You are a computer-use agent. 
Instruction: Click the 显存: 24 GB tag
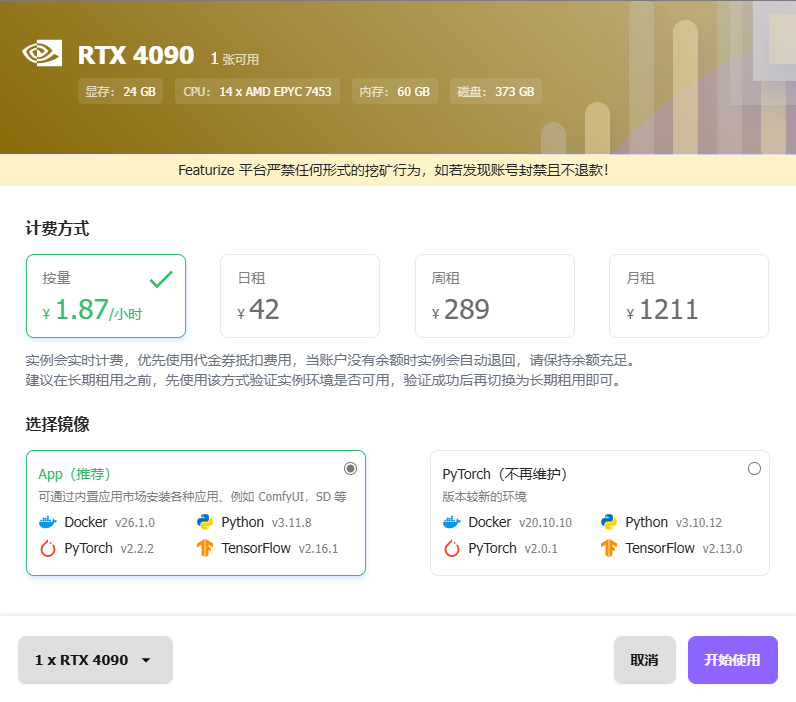pyautogui.click(x=120, y=91)
